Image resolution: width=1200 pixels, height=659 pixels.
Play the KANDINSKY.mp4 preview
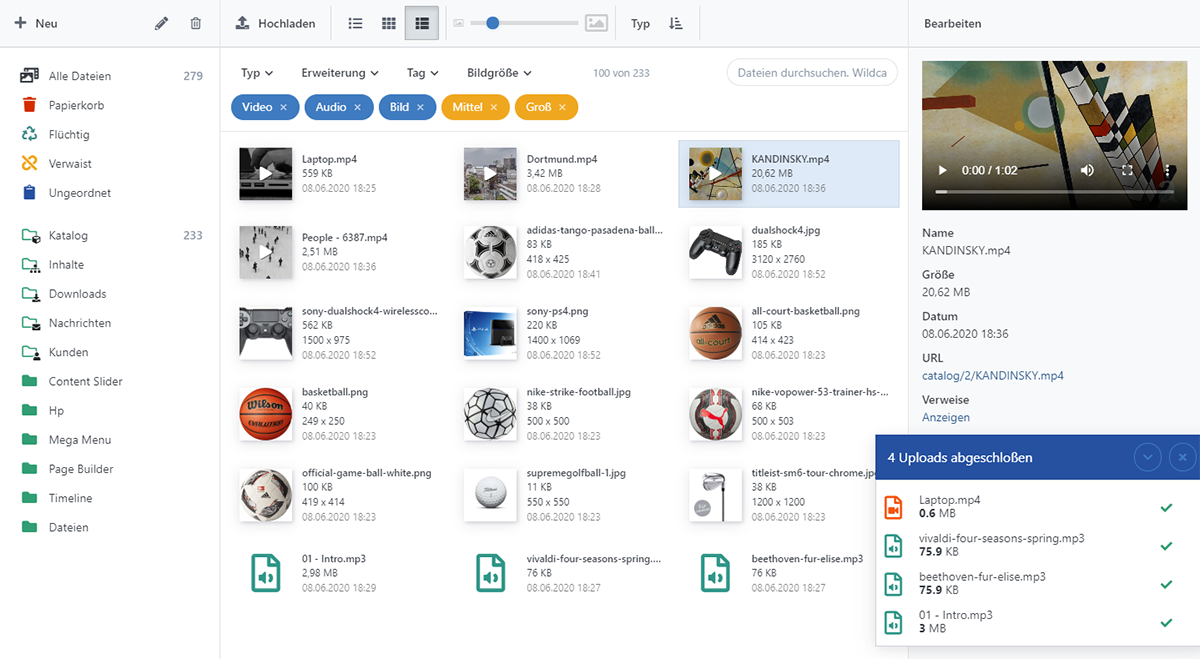pos(941,170)
